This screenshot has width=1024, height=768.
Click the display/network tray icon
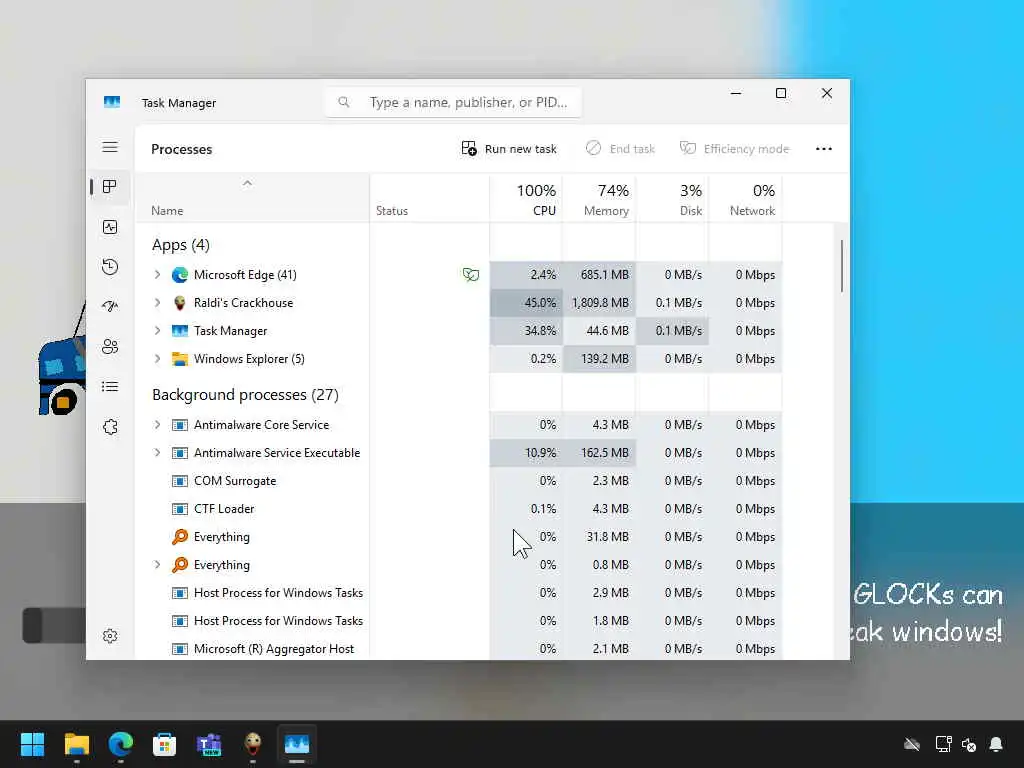click(x=943, y=744)
